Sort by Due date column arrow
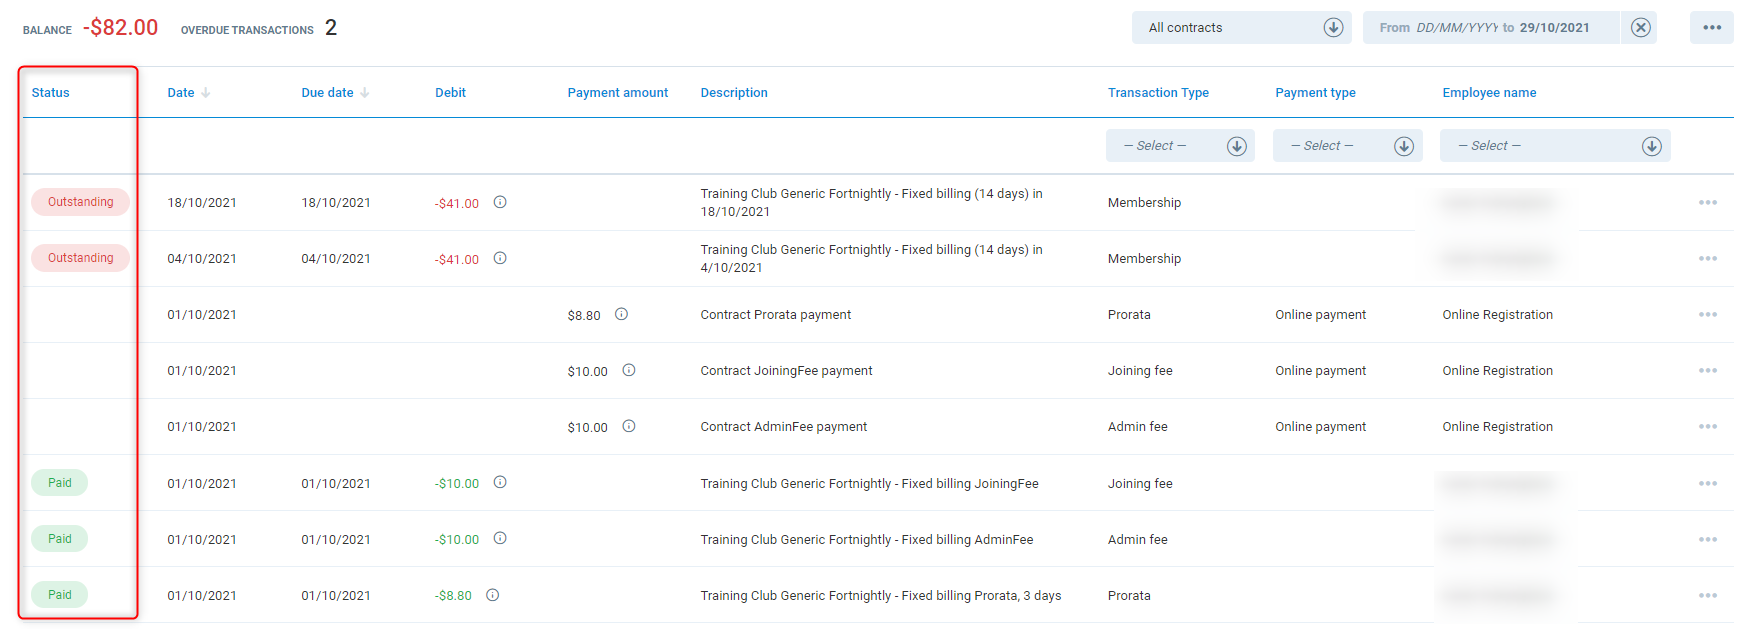The image size is (1754, 629). coord(365,93)
